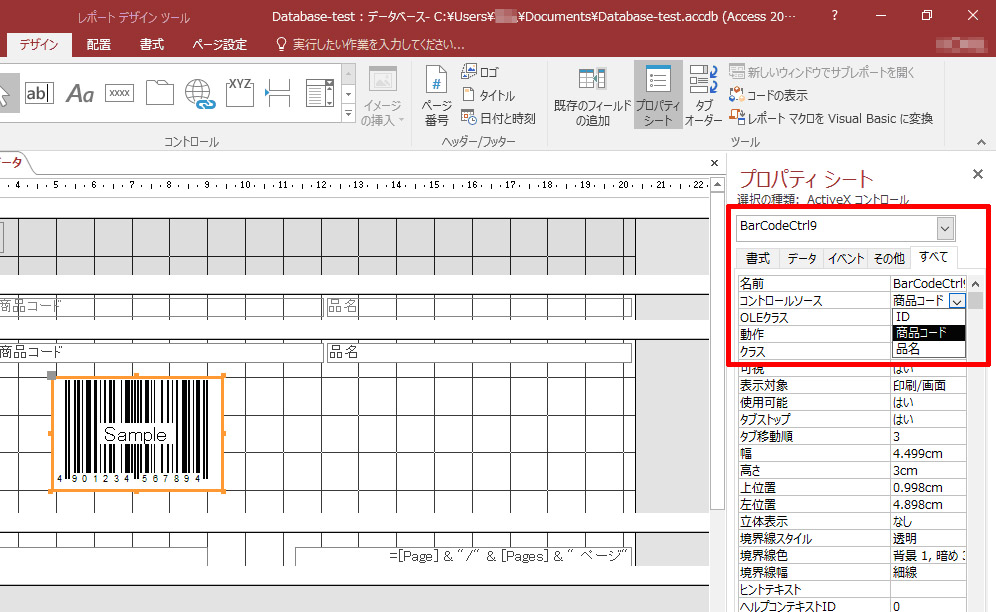Select the XYZ option group control
The image size is (996, 612).
pyautogui.click(x=239, y=93)
